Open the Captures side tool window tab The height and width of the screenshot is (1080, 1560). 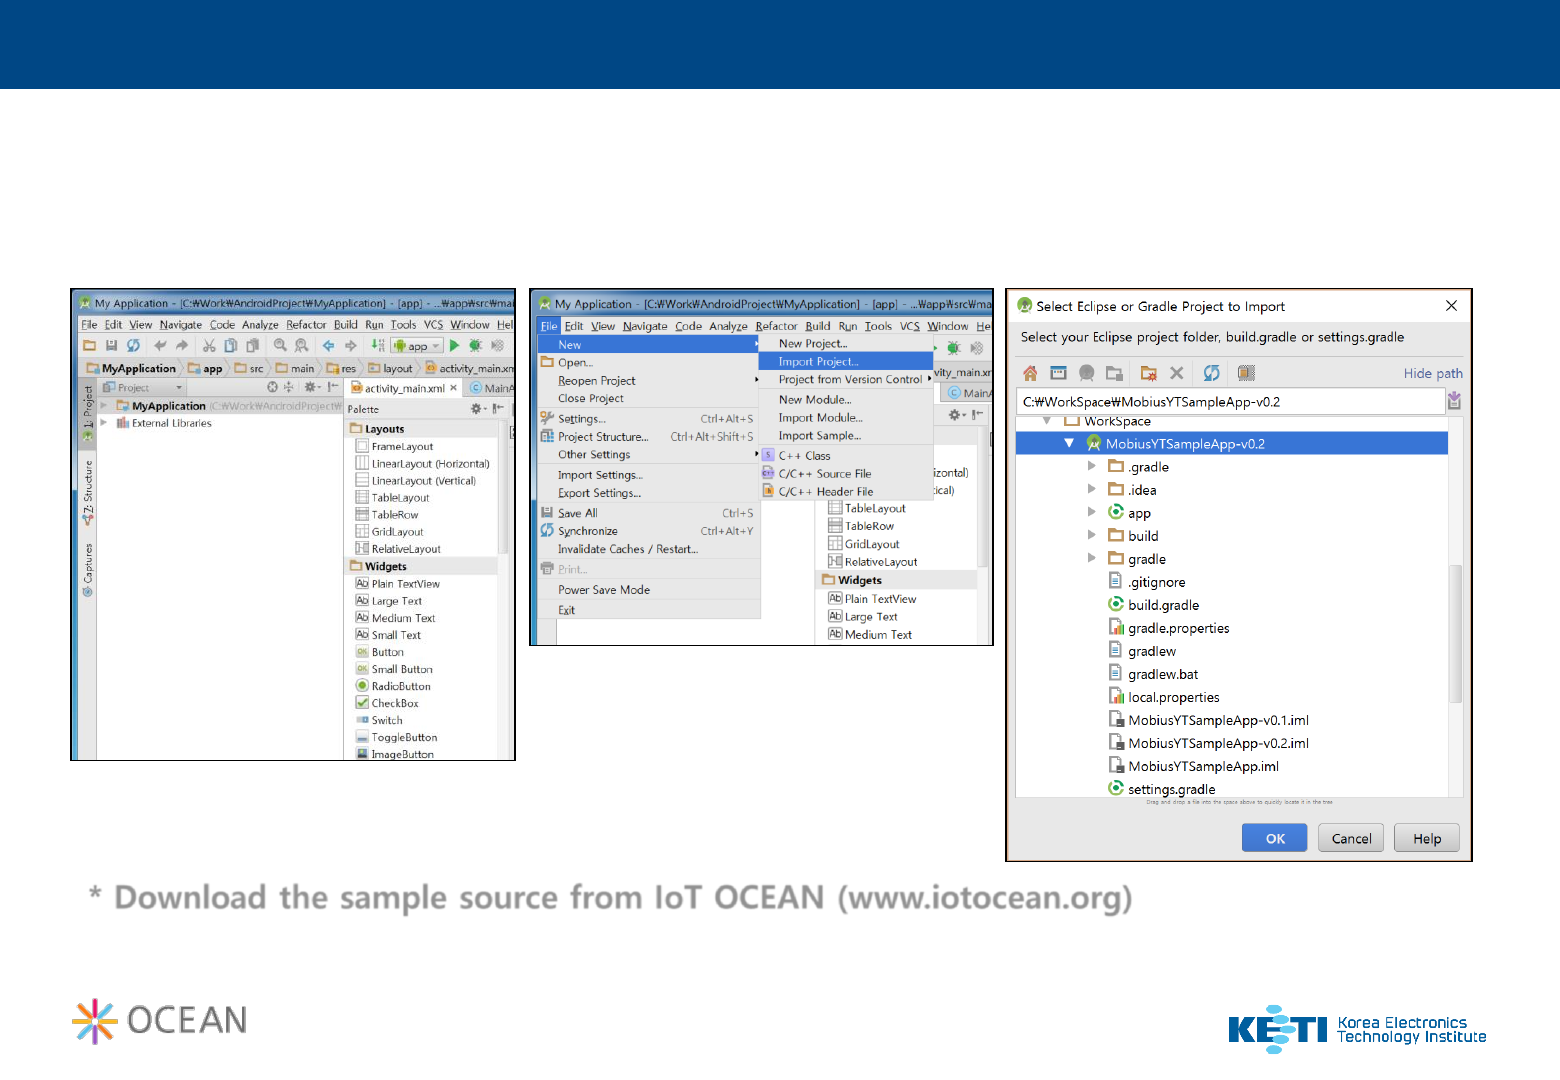(88, 570)
